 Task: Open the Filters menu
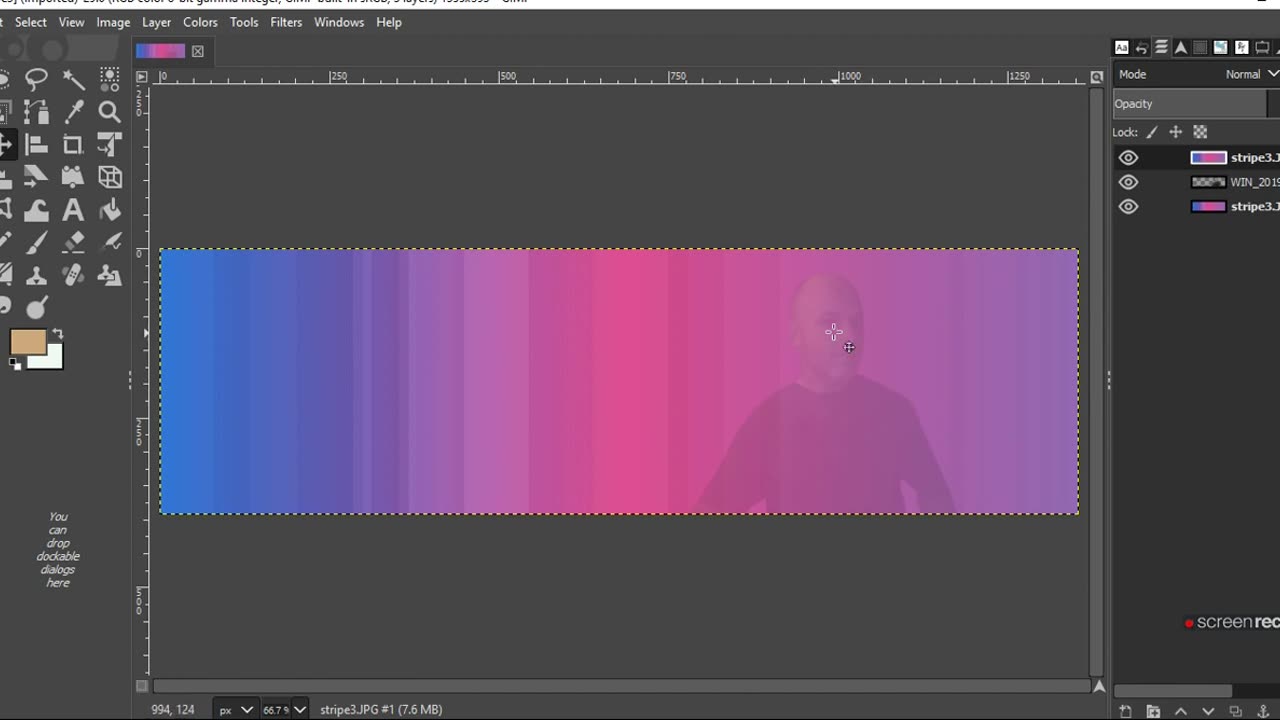286,22
